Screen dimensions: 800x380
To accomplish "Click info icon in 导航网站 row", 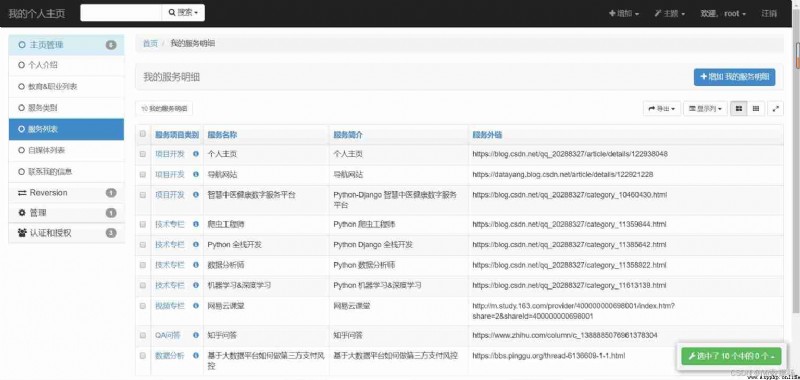I will tap(196, 174).
